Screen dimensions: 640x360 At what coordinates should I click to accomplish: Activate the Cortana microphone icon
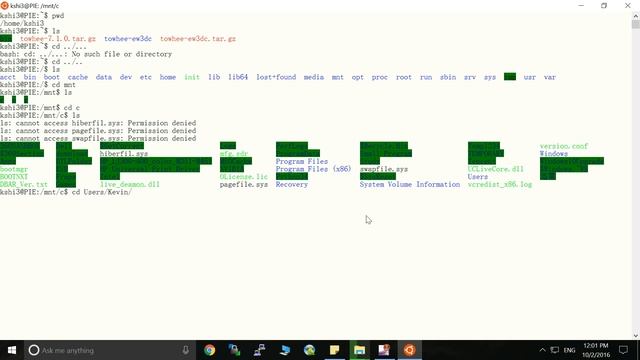click(x=185, y=350)
